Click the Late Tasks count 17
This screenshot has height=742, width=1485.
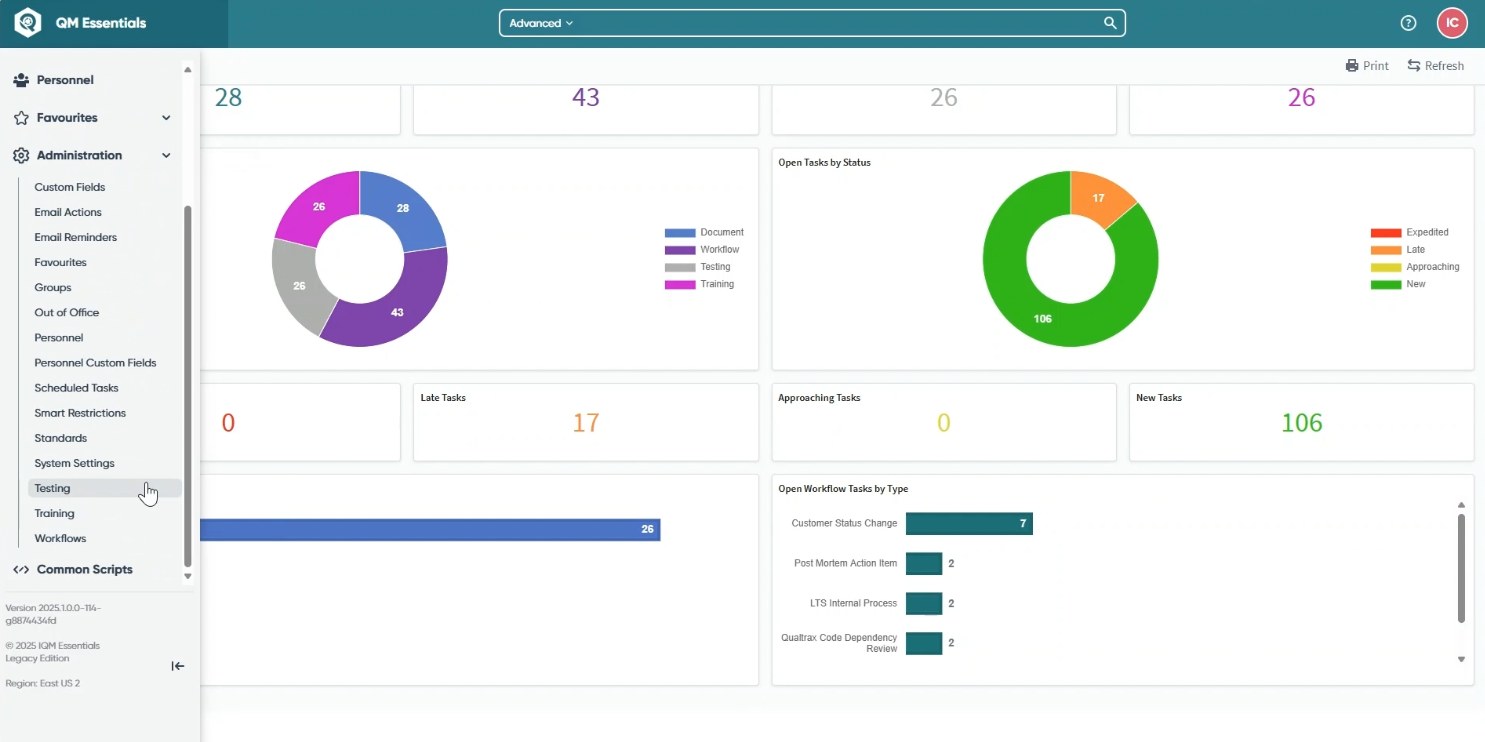(586, 423)
